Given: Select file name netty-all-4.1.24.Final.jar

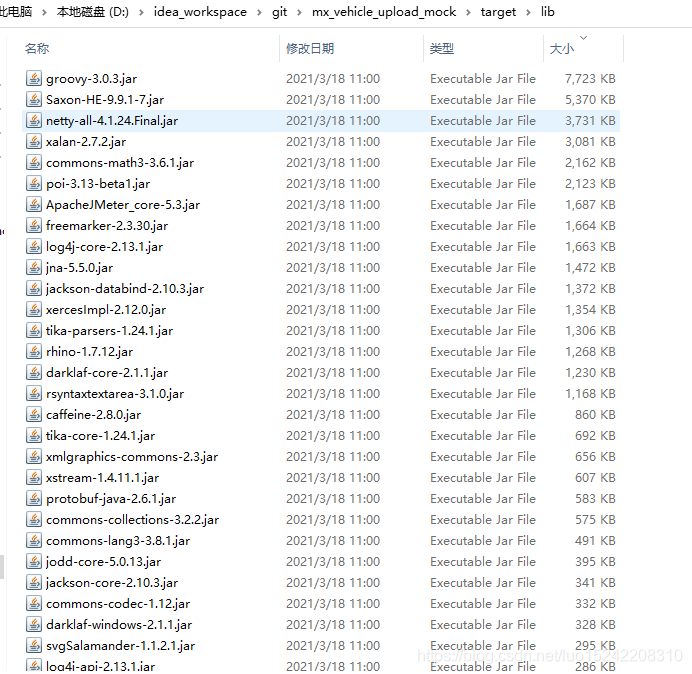Looking at the screenshot, I should (x=112, y=121).
